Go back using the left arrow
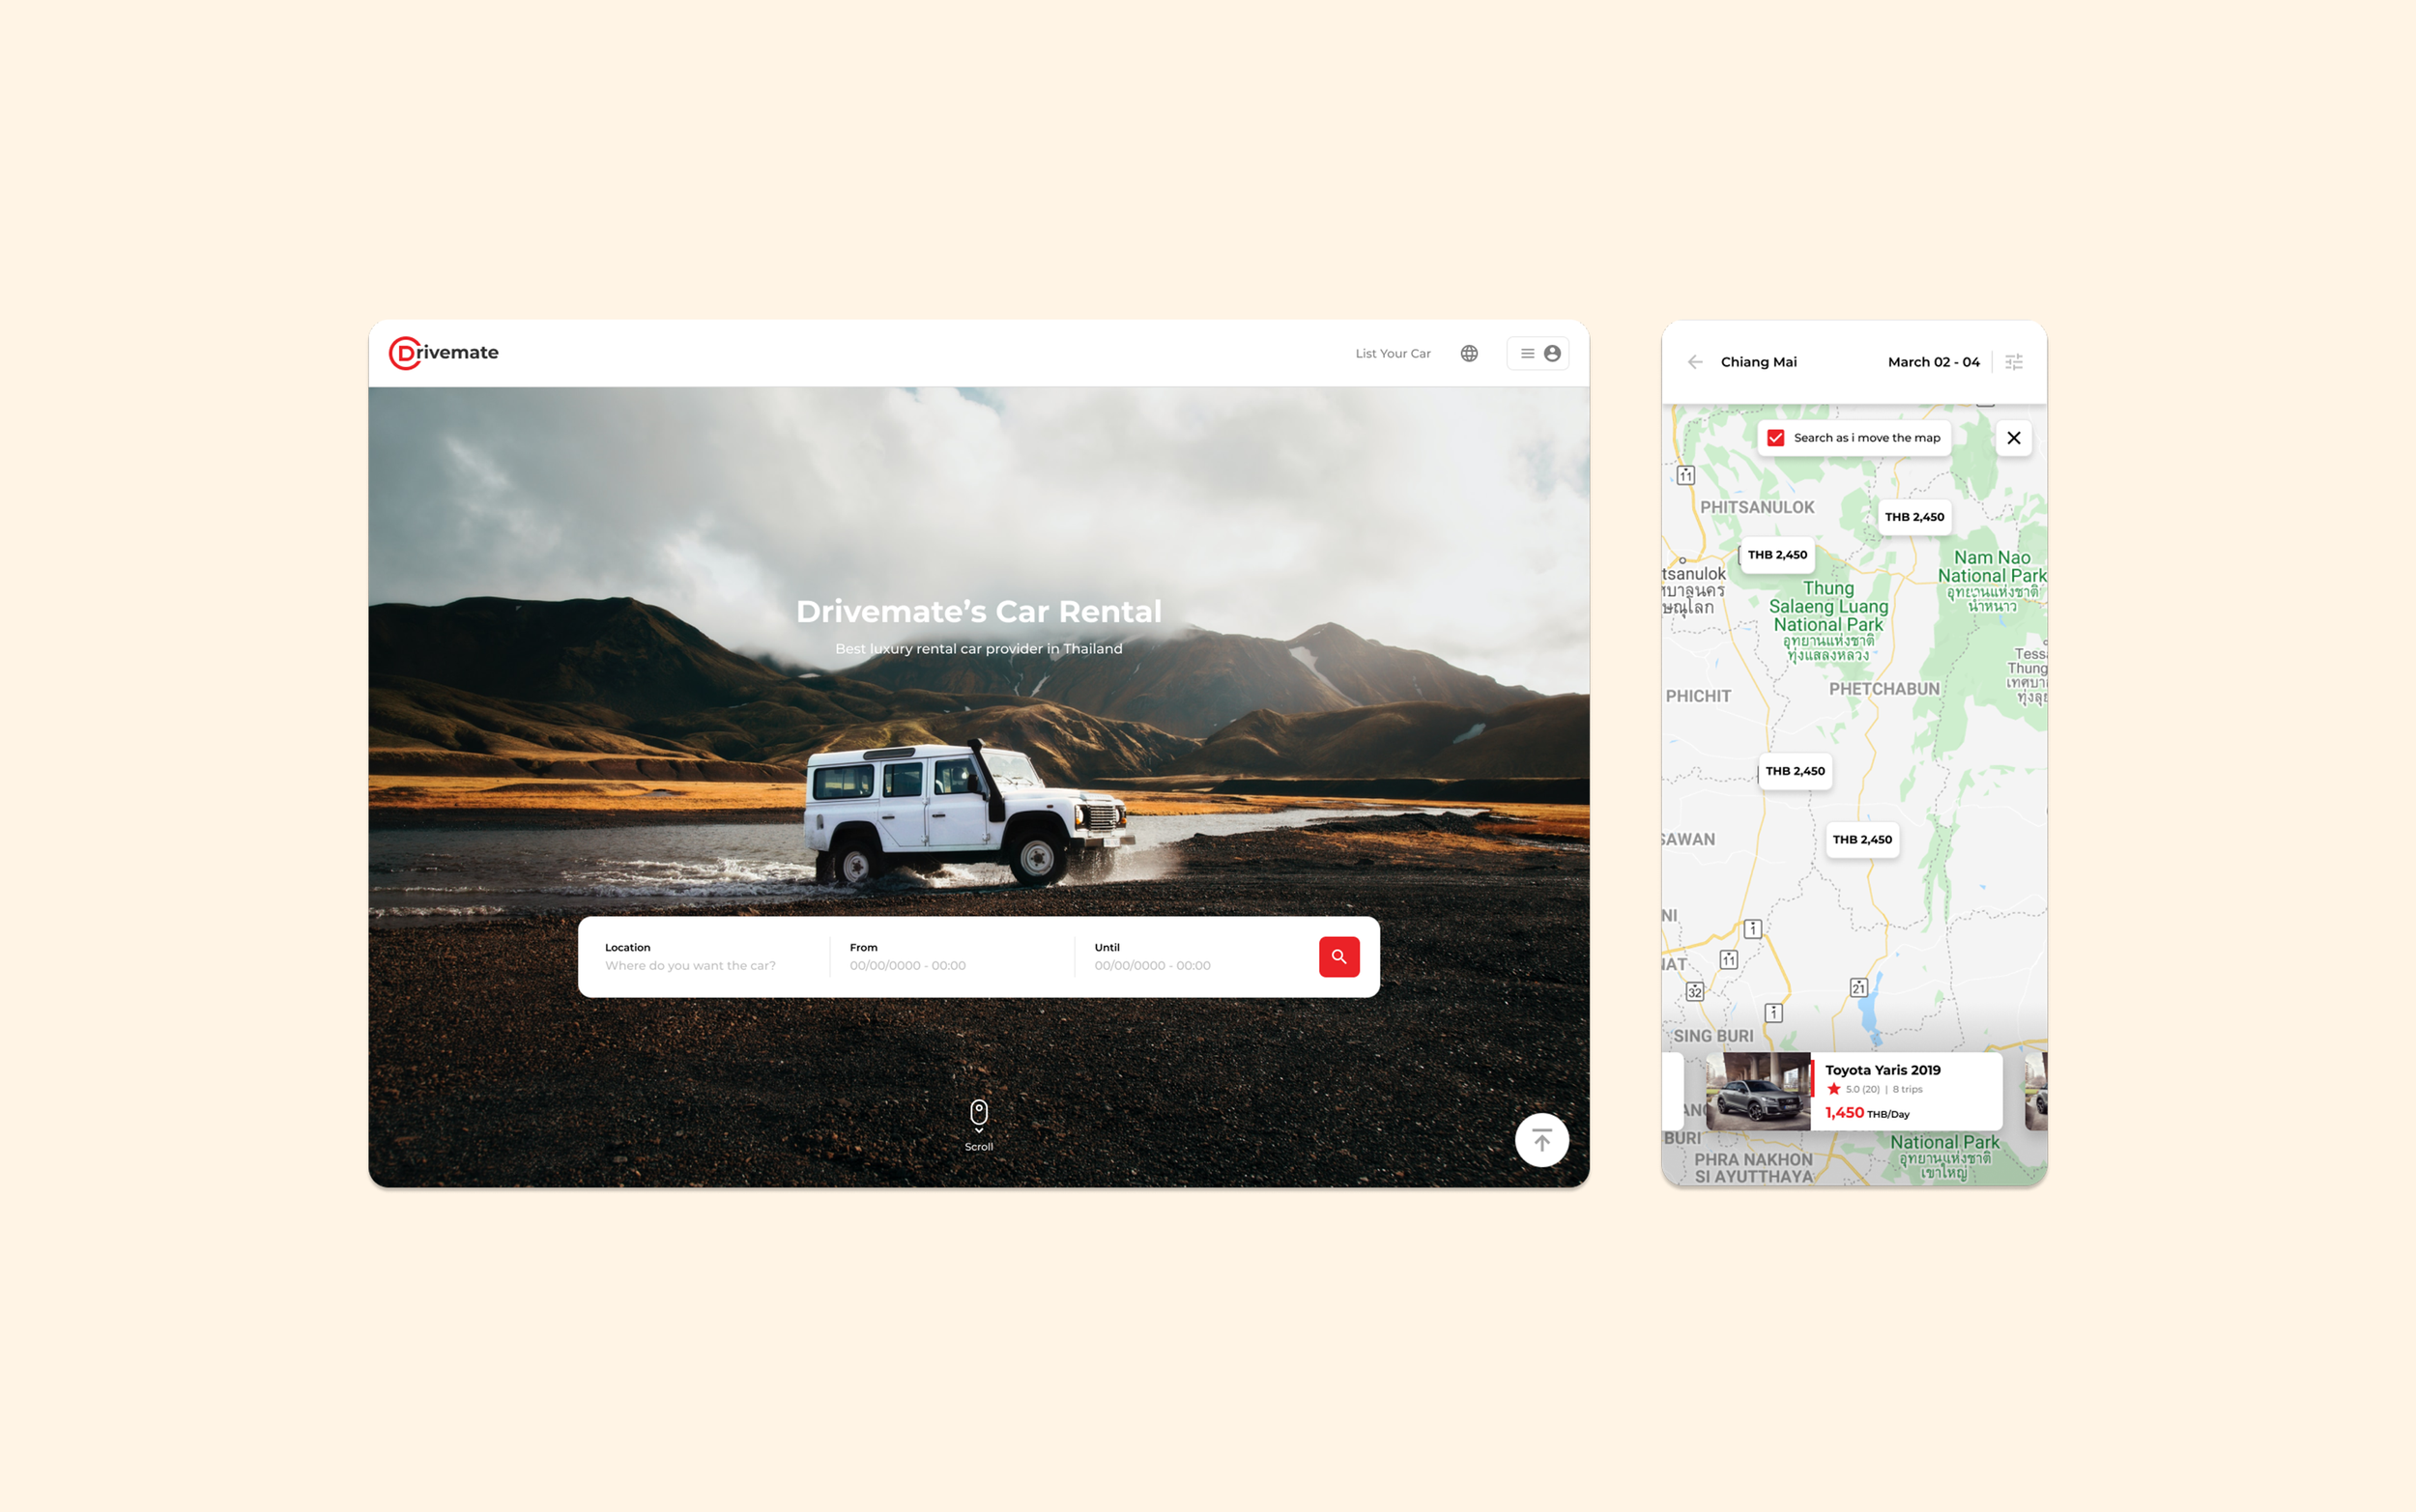This screenshot has width=2416, height=1512. point(1694,362)
